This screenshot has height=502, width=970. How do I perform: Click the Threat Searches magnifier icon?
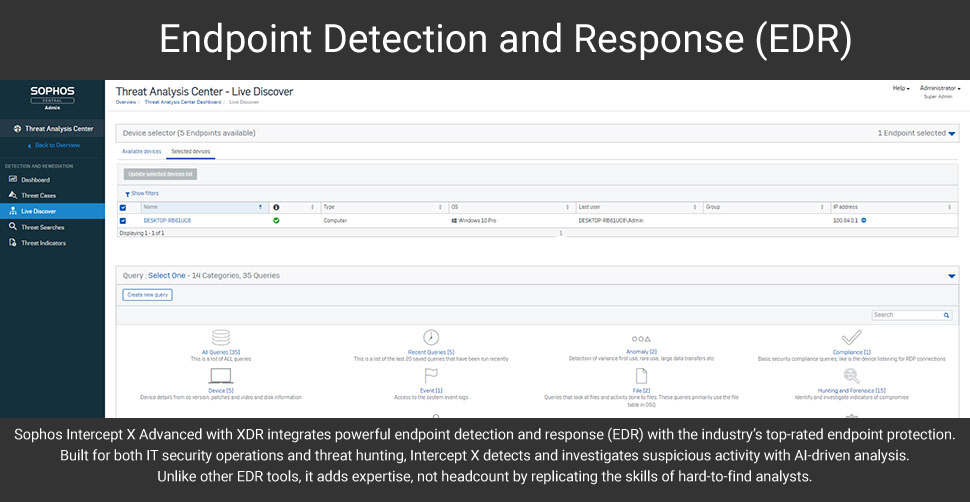click(13, 227)
